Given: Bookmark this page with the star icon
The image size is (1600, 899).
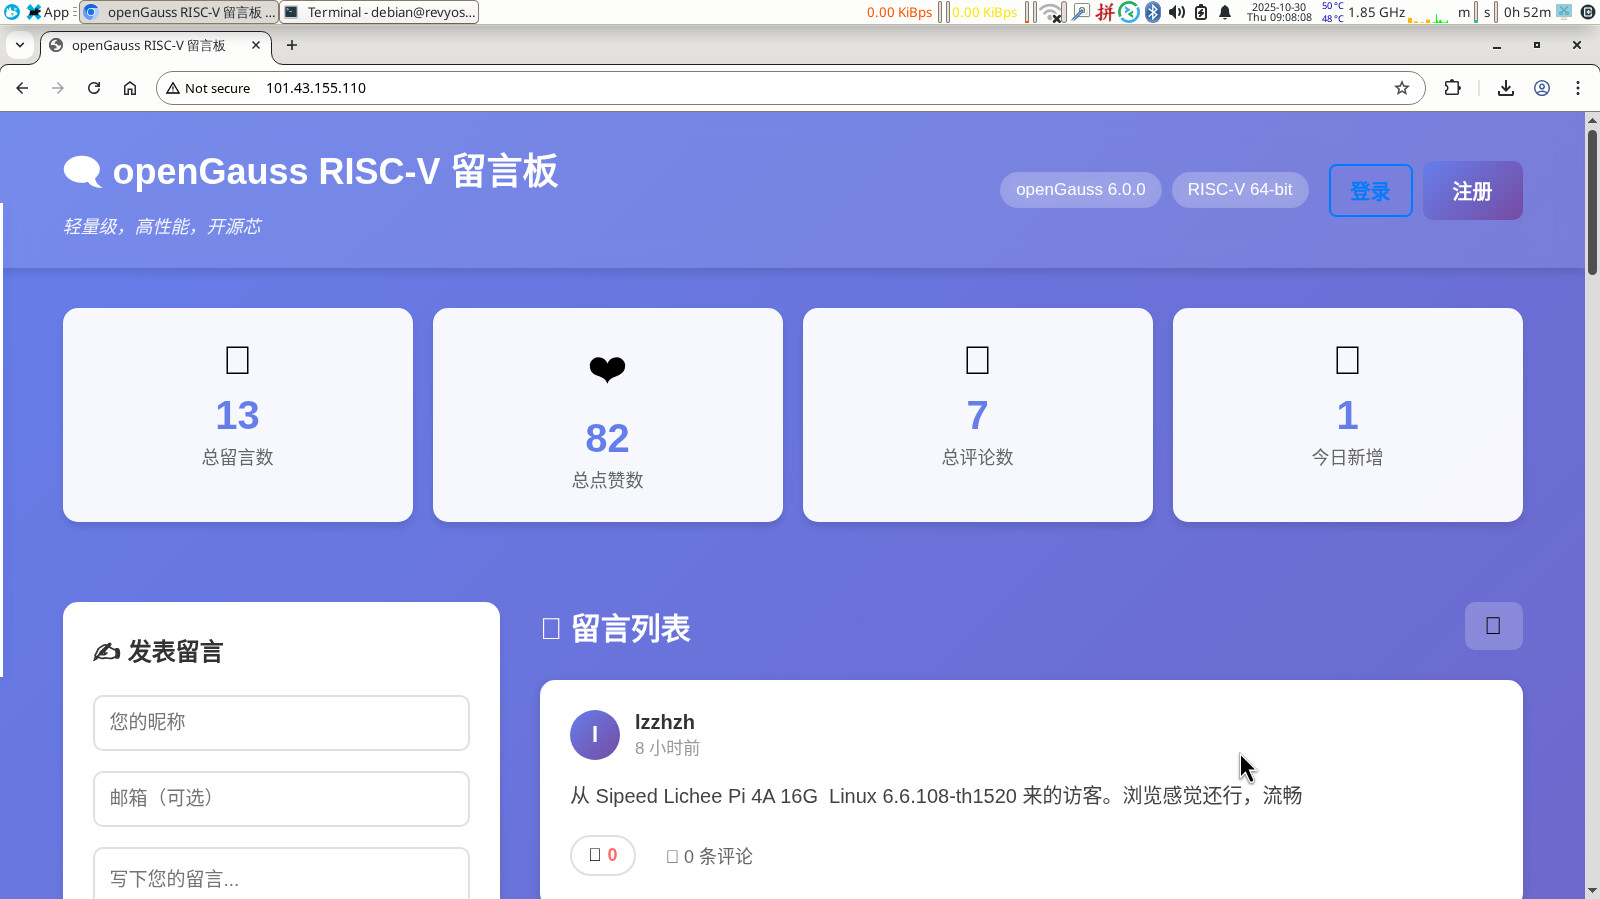Looking at the screenshot, I should [x=1402, y=88].
